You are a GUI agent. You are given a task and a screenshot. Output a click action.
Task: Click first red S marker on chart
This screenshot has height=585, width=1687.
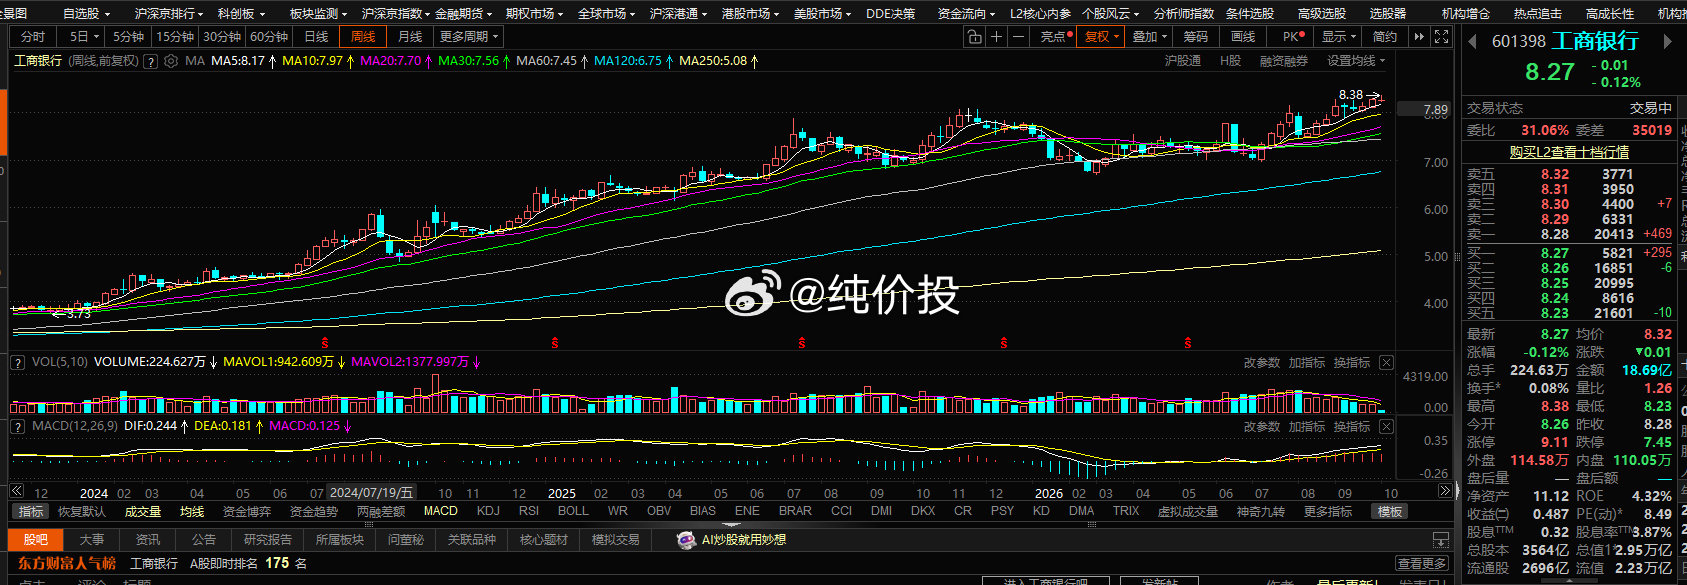click(x=324, y=343)
